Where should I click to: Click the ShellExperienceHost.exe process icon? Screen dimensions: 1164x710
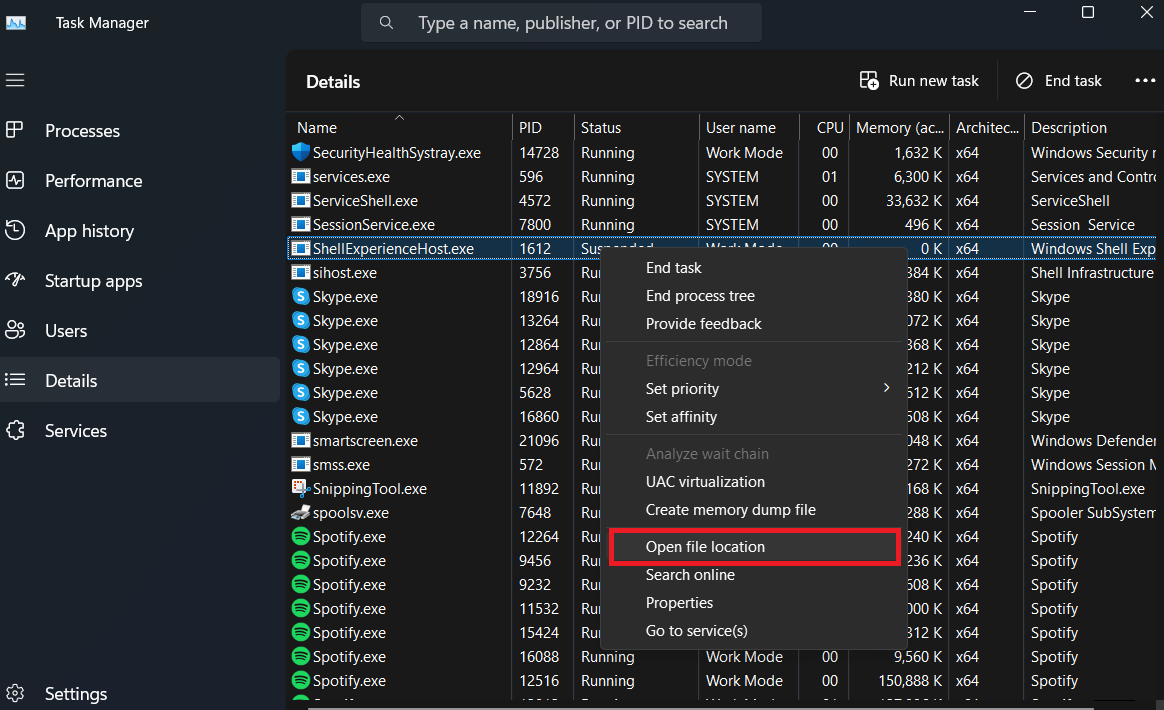[x=301, y=248]
